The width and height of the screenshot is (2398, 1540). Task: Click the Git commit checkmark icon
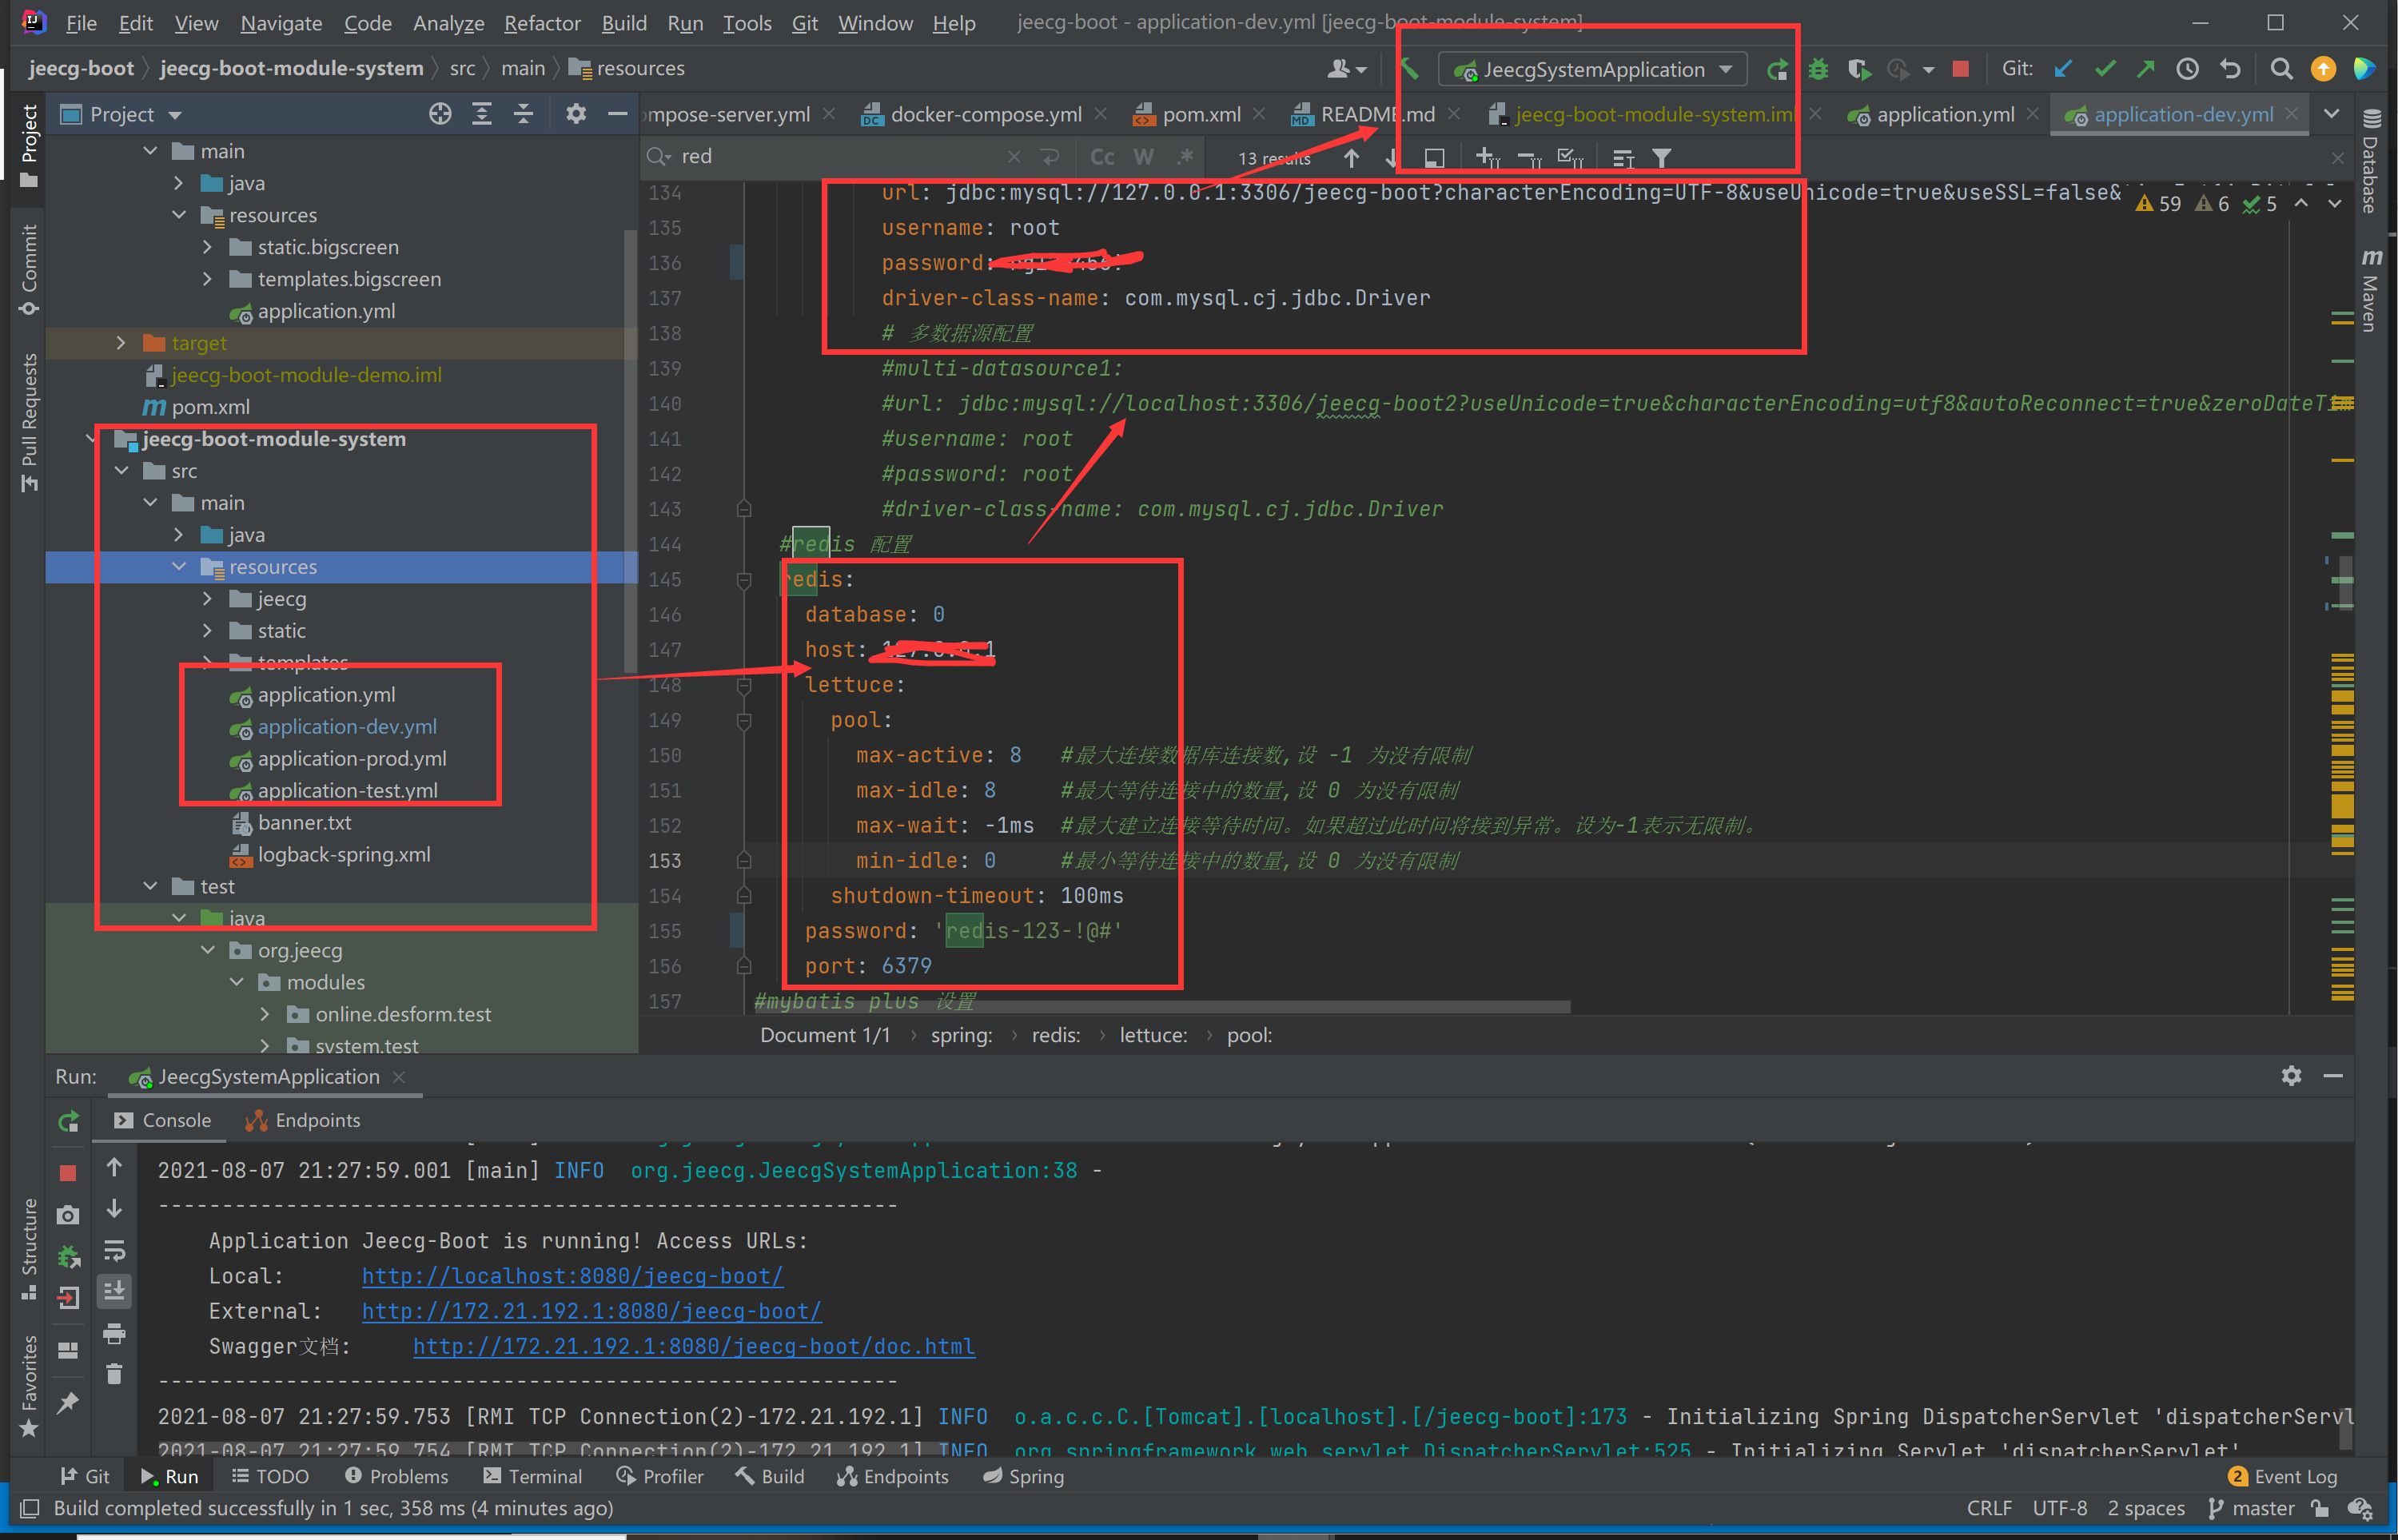point(2105,69)
